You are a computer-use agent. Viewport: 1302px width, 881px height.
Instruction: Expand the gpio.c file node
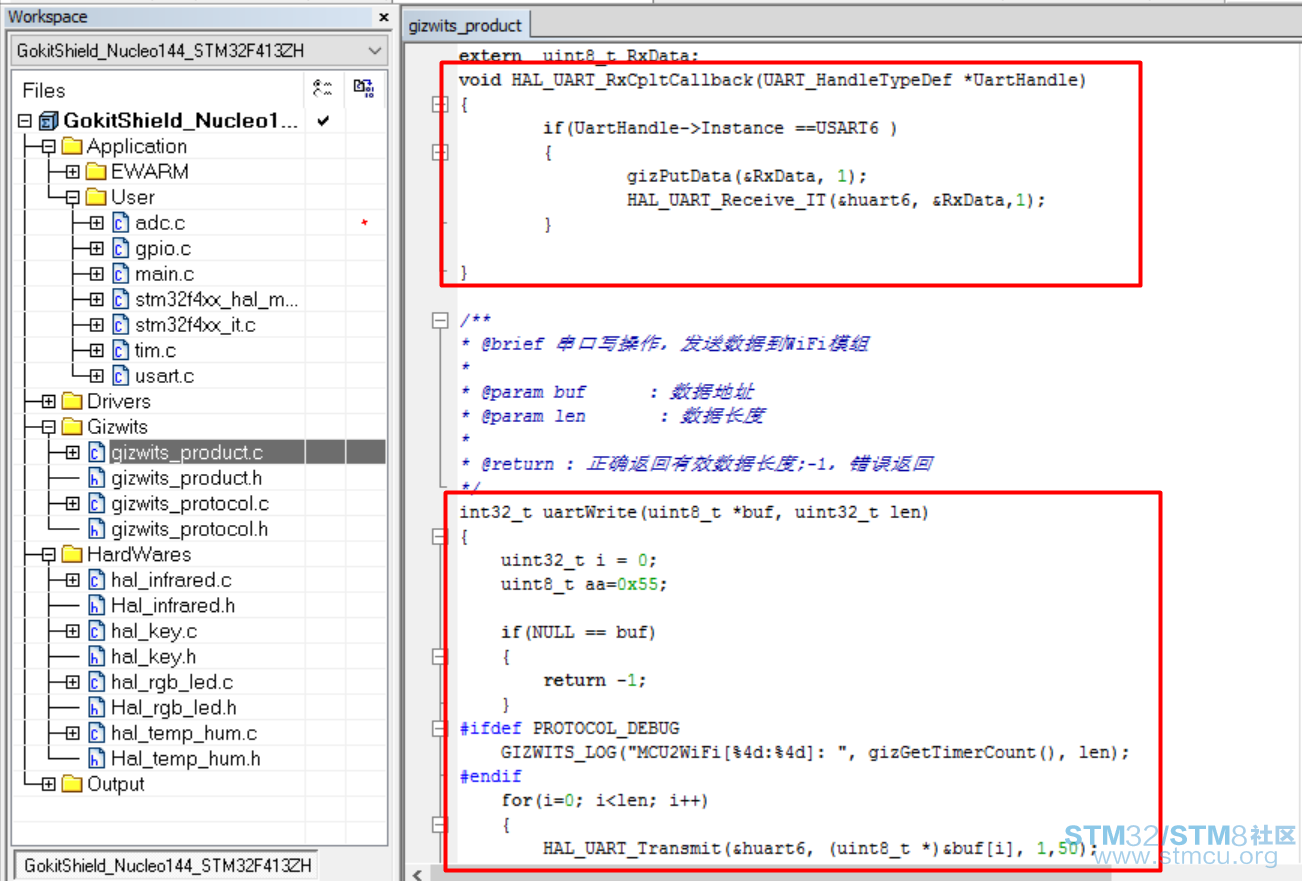coord(96,249)
